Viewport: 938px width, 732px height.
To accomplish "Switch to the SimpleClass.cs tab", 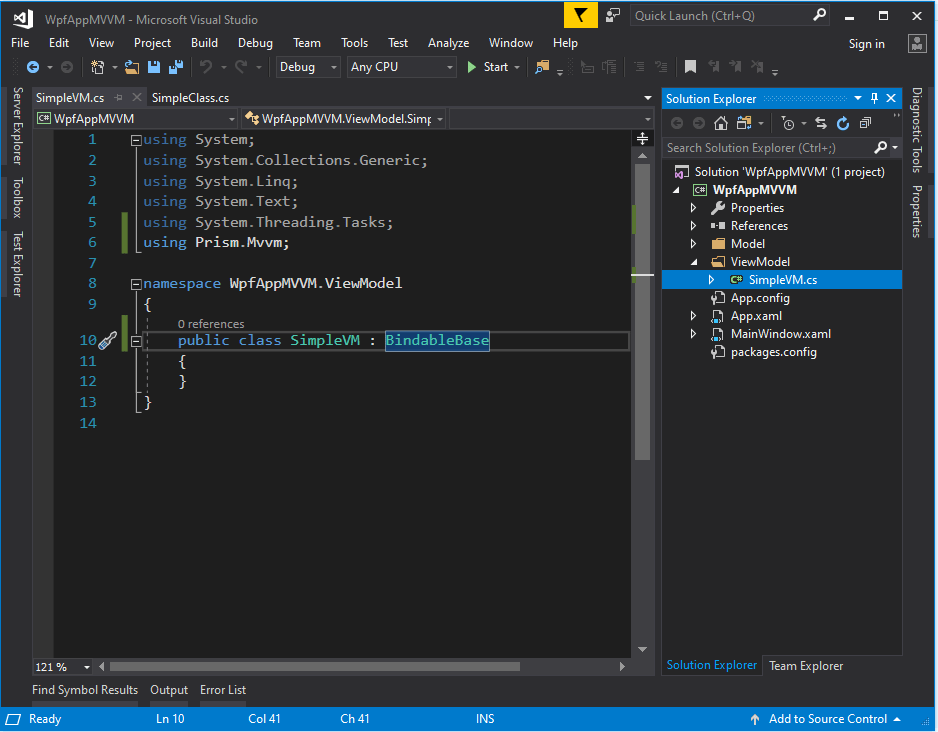I will [x=190, y=97].
